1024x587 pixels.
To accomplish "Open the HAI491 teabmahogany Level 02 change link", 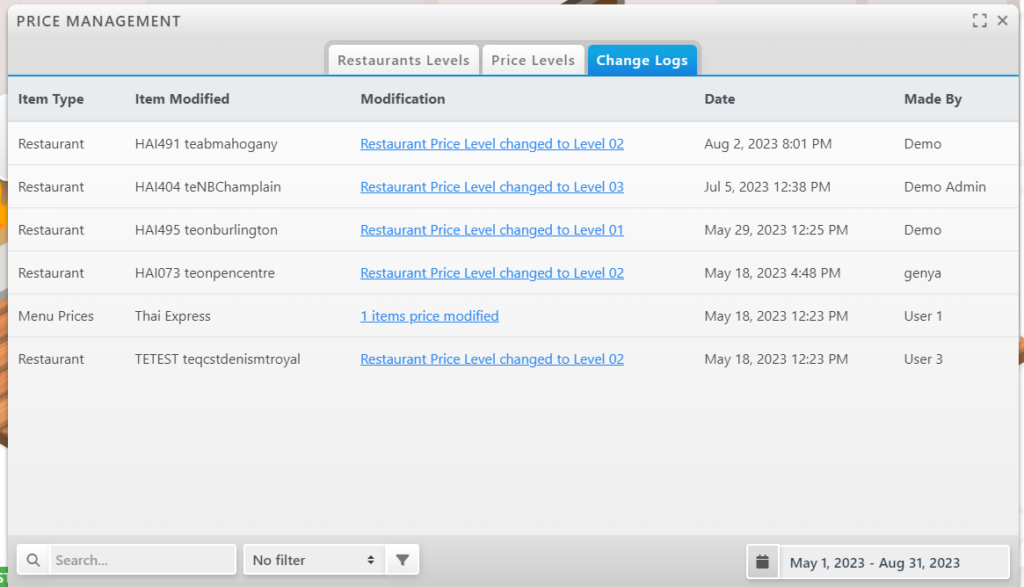I will 492,144.
